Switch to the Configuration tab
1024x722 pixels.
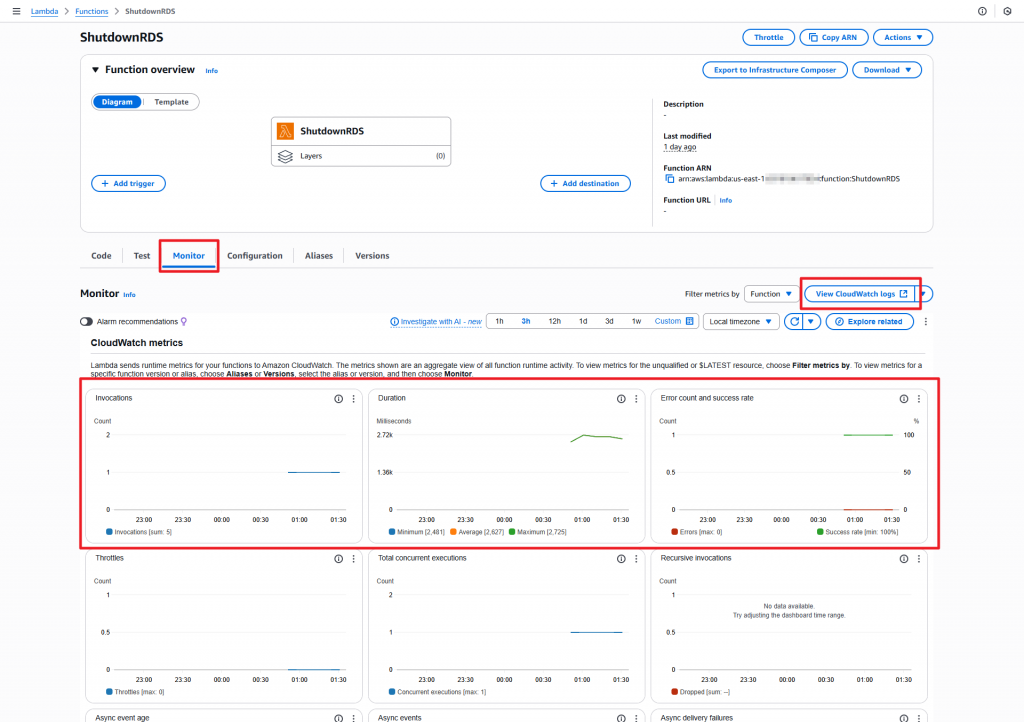point(255,256)
